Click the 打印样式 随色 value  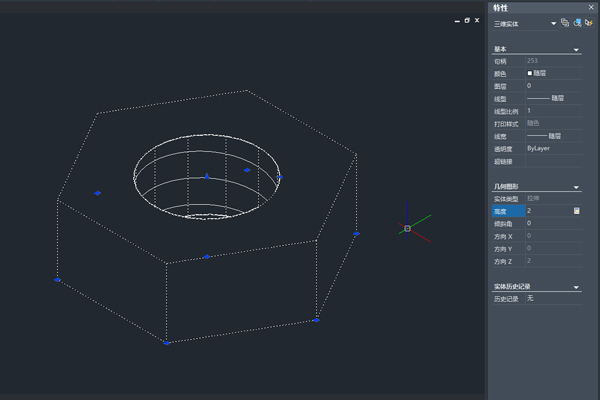(554, 123)
